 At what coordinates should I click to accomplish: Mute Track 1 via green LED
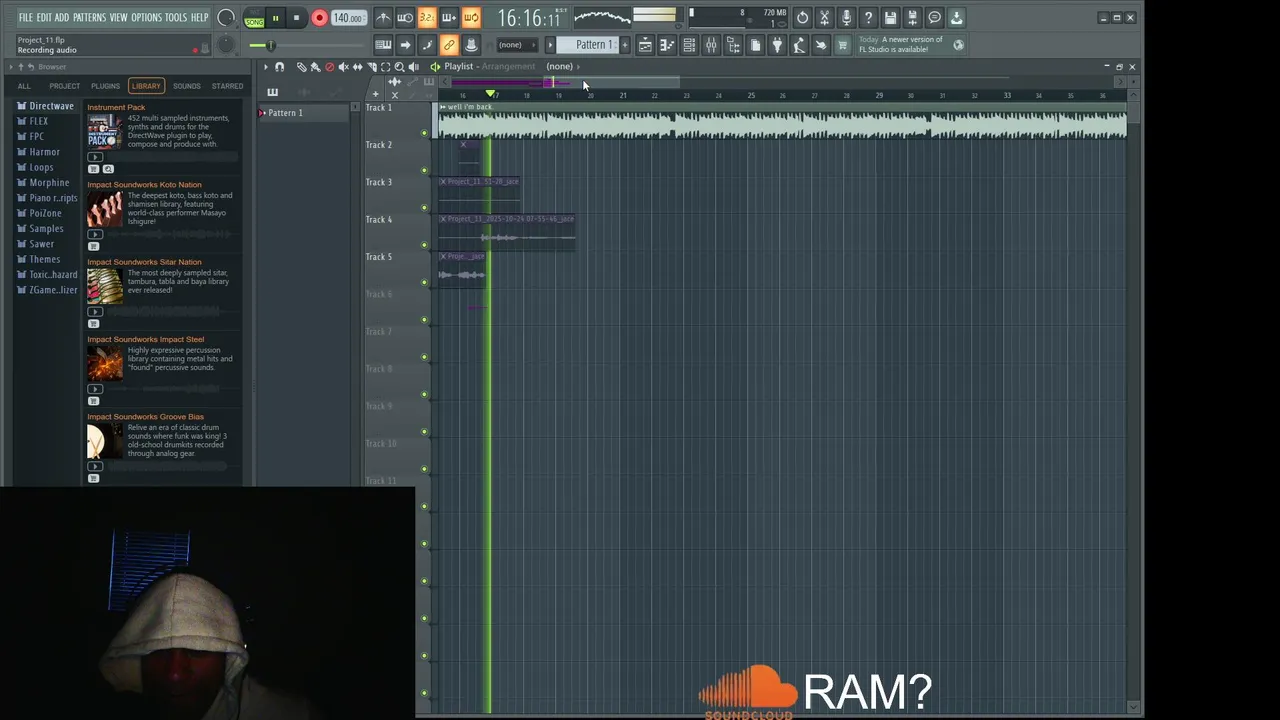424,133
